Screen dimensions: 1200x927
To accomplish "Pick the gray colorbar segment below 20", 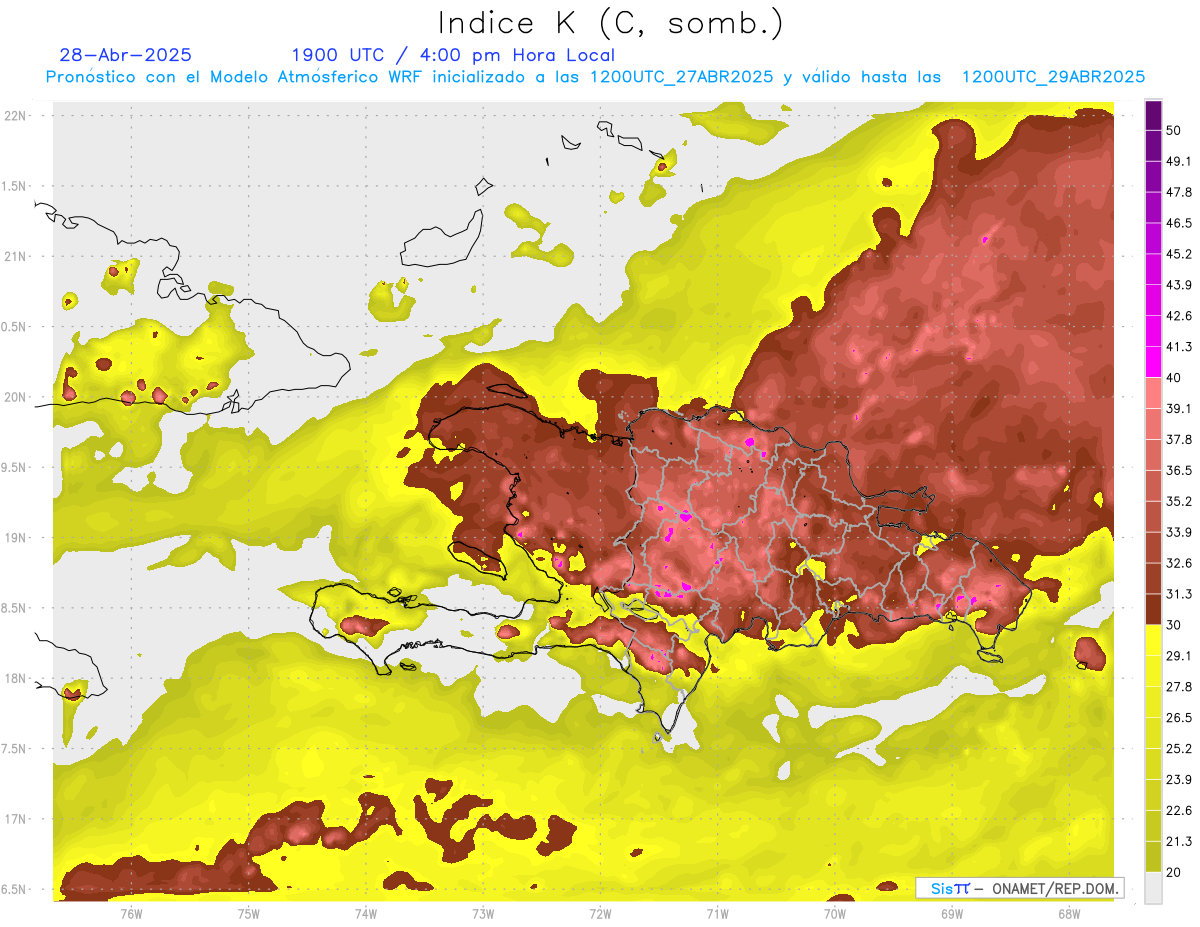I will pos(1153,888).
